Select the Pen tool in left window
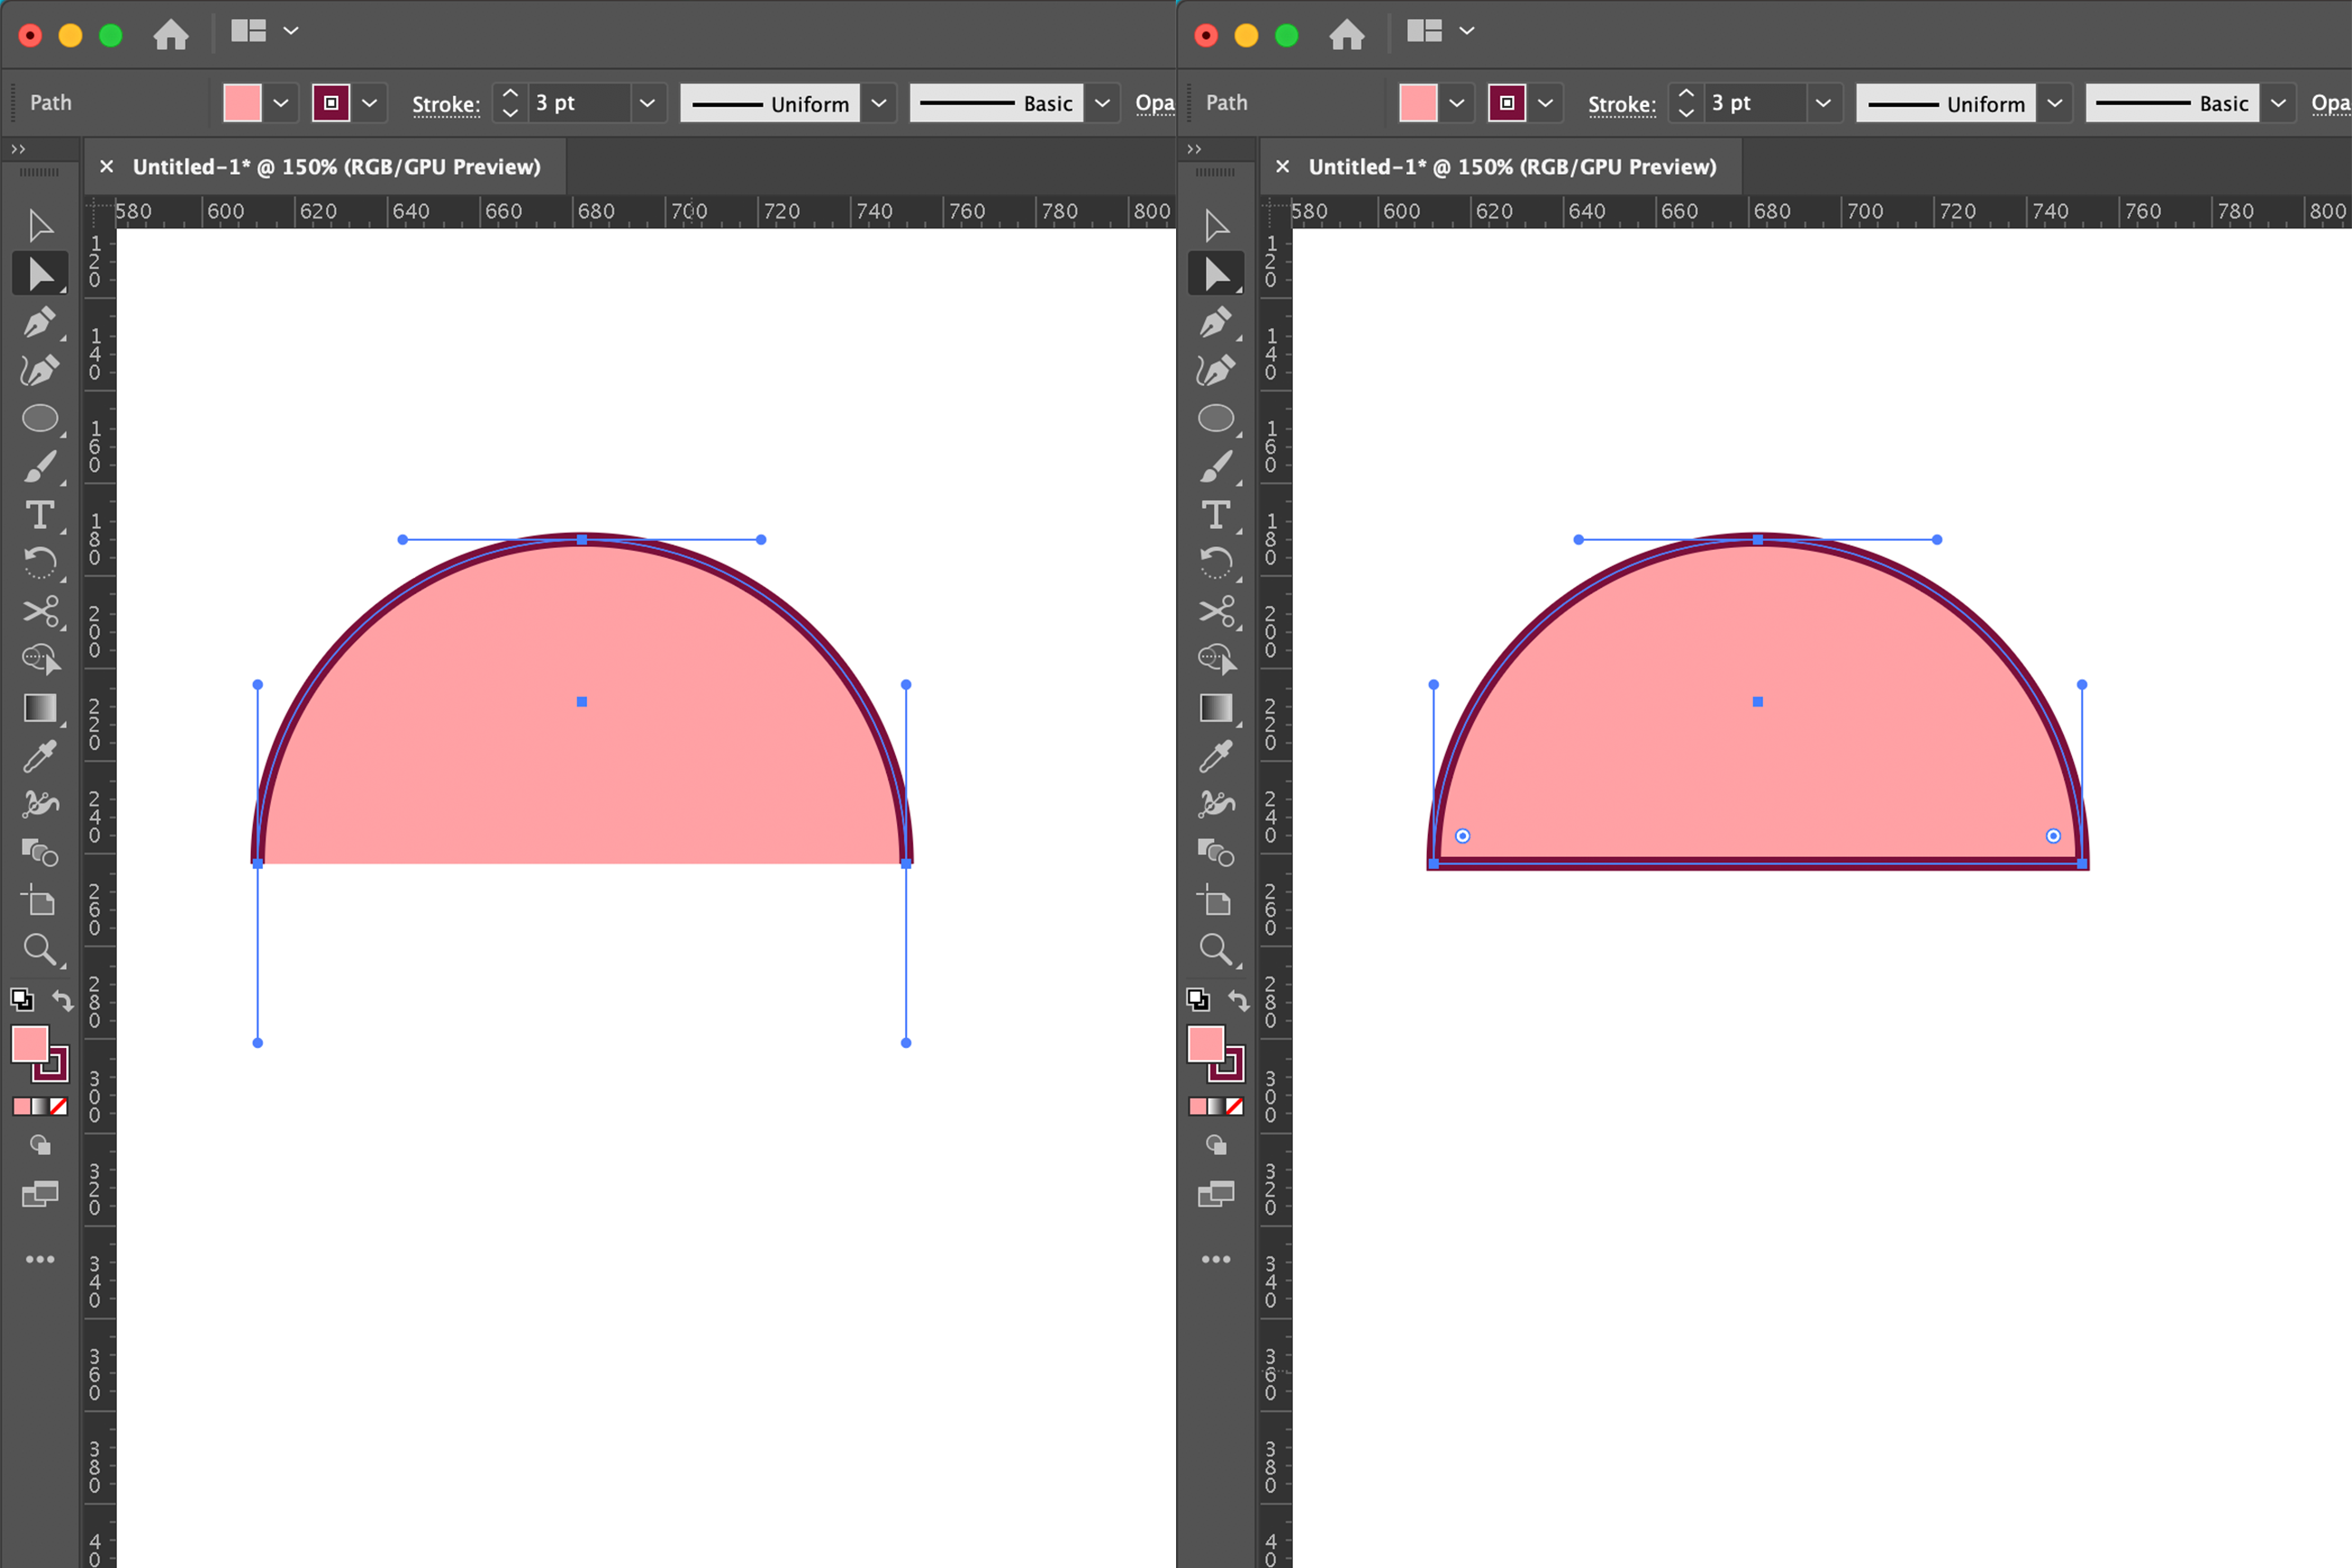2352x1568 pixels. click(39, 322)
